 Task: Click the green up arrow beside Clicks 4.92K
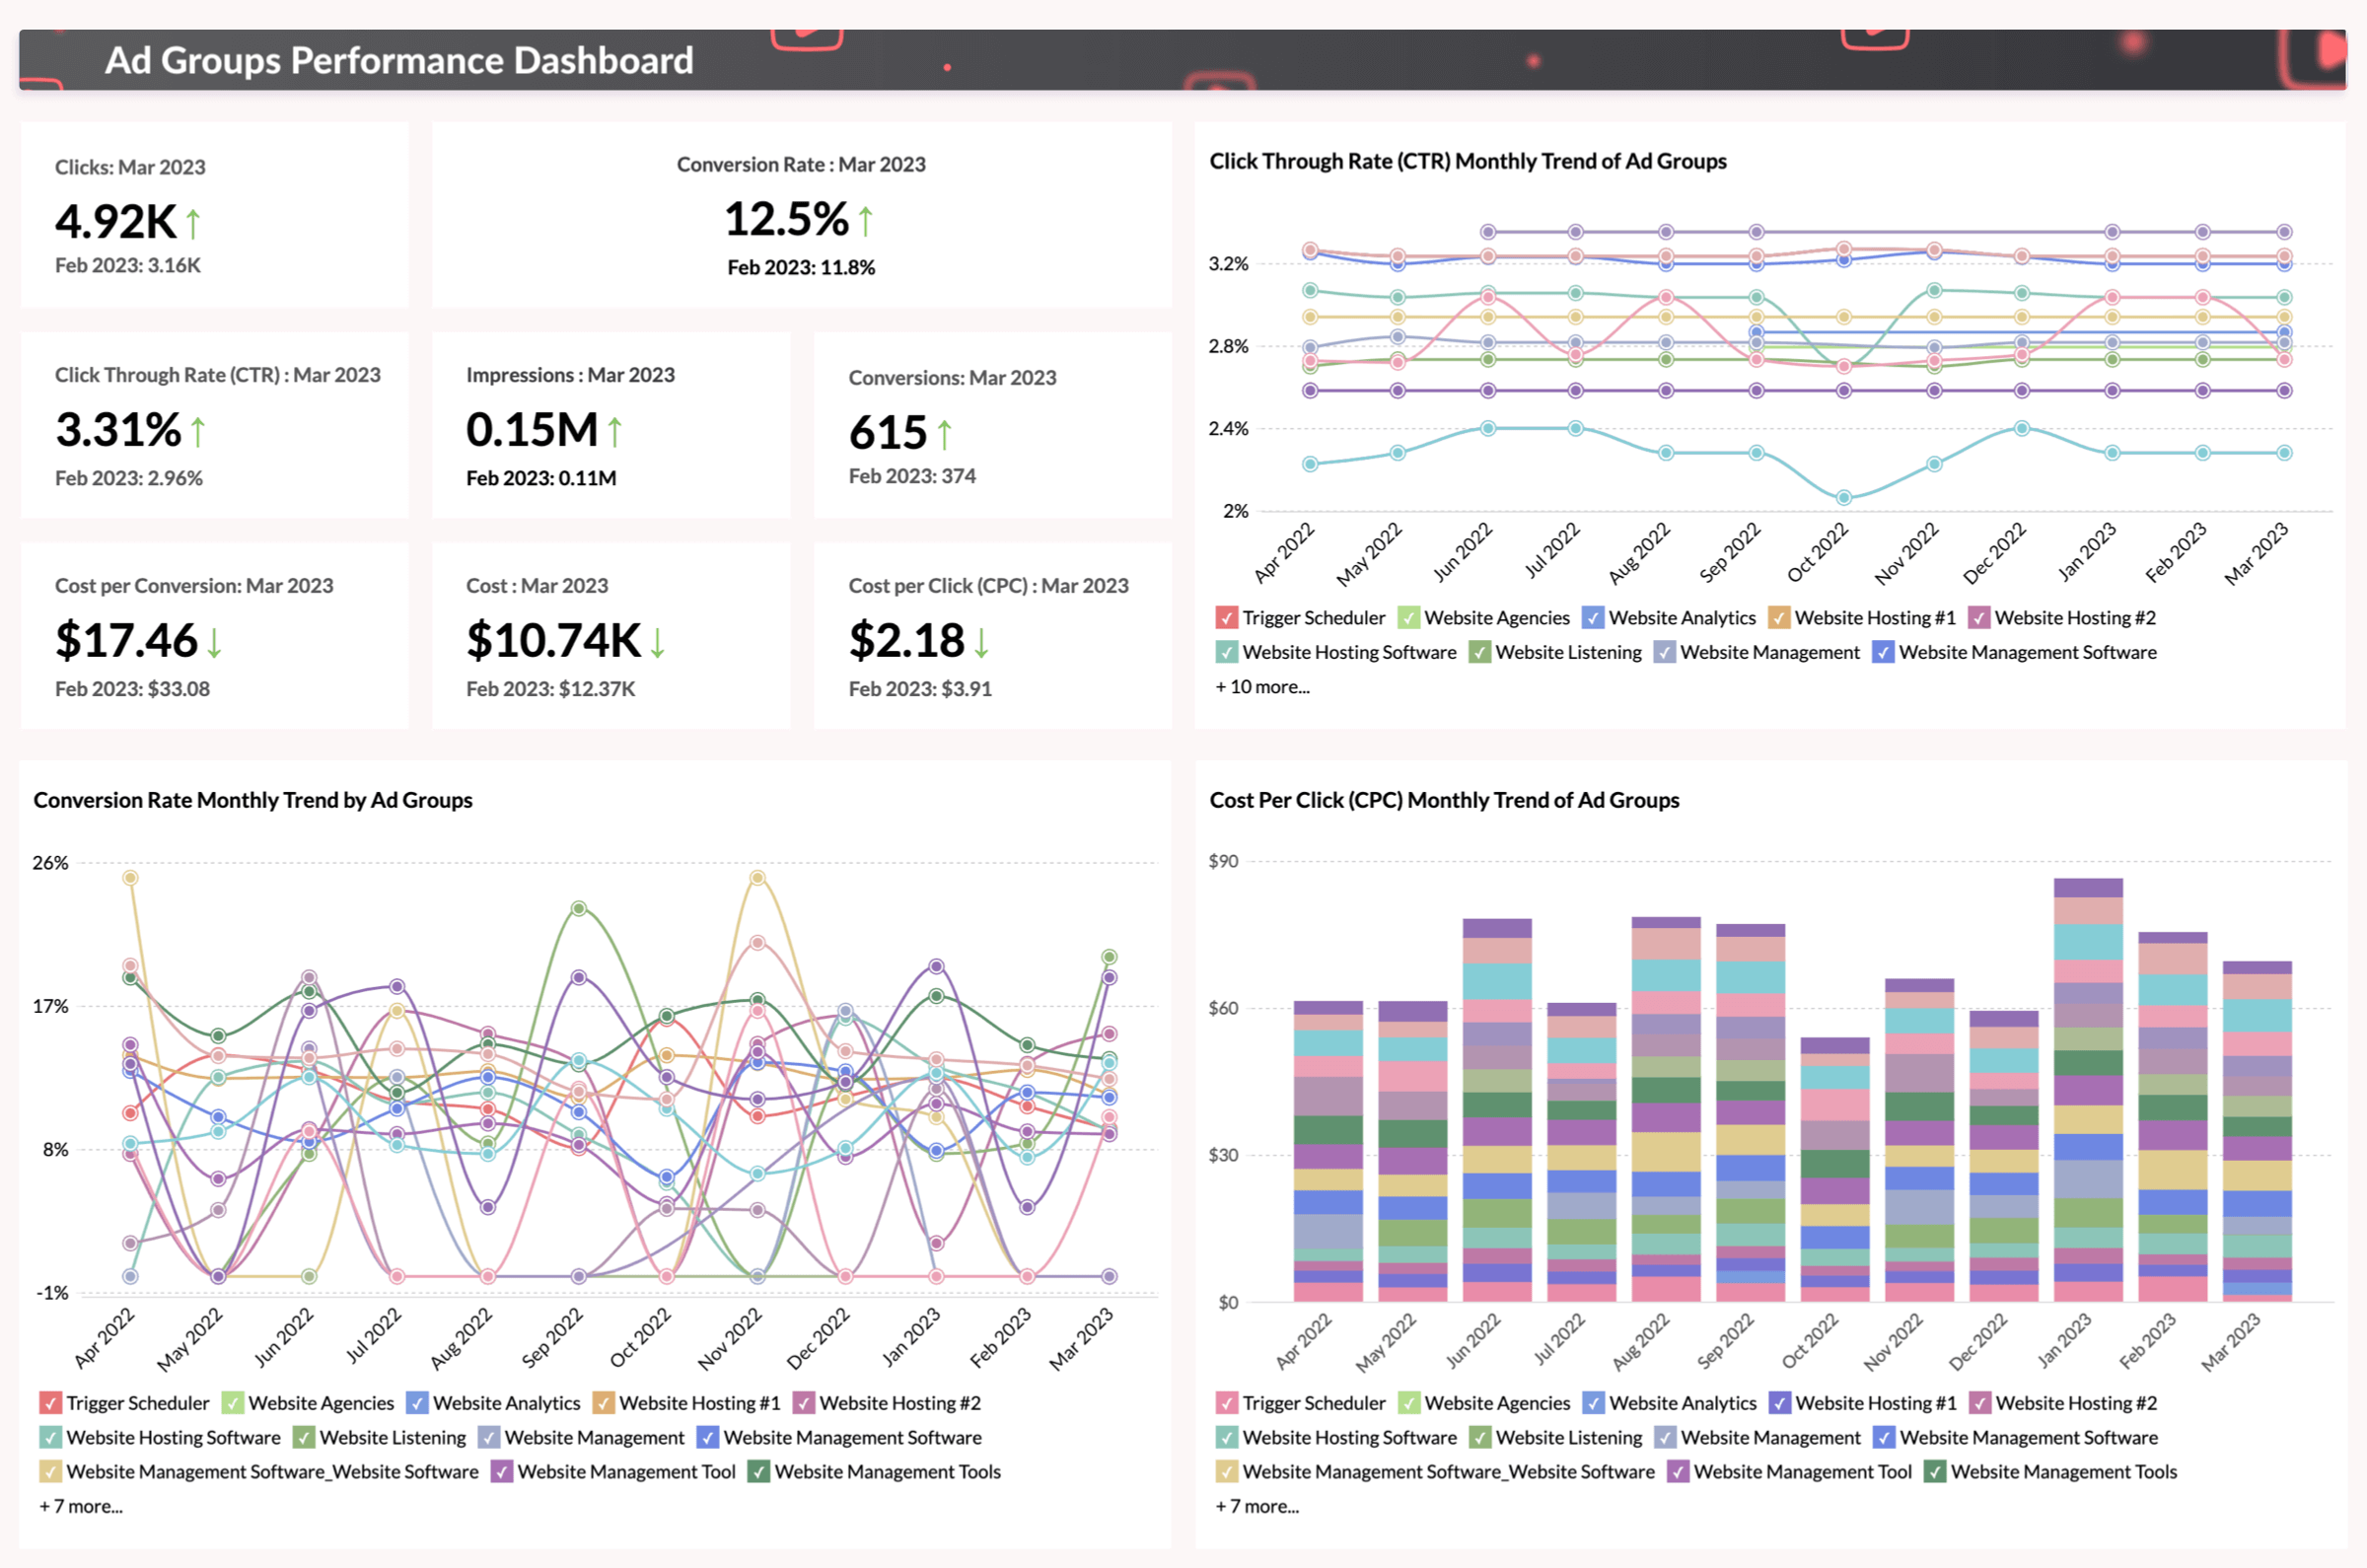coord(193,223)
